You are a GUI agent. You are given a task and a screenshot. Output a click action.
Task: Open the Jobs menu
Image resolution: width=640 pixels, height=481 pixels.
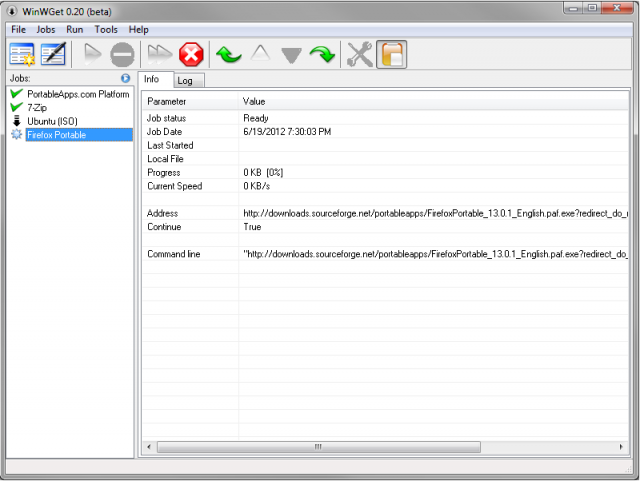coord(46,30)
